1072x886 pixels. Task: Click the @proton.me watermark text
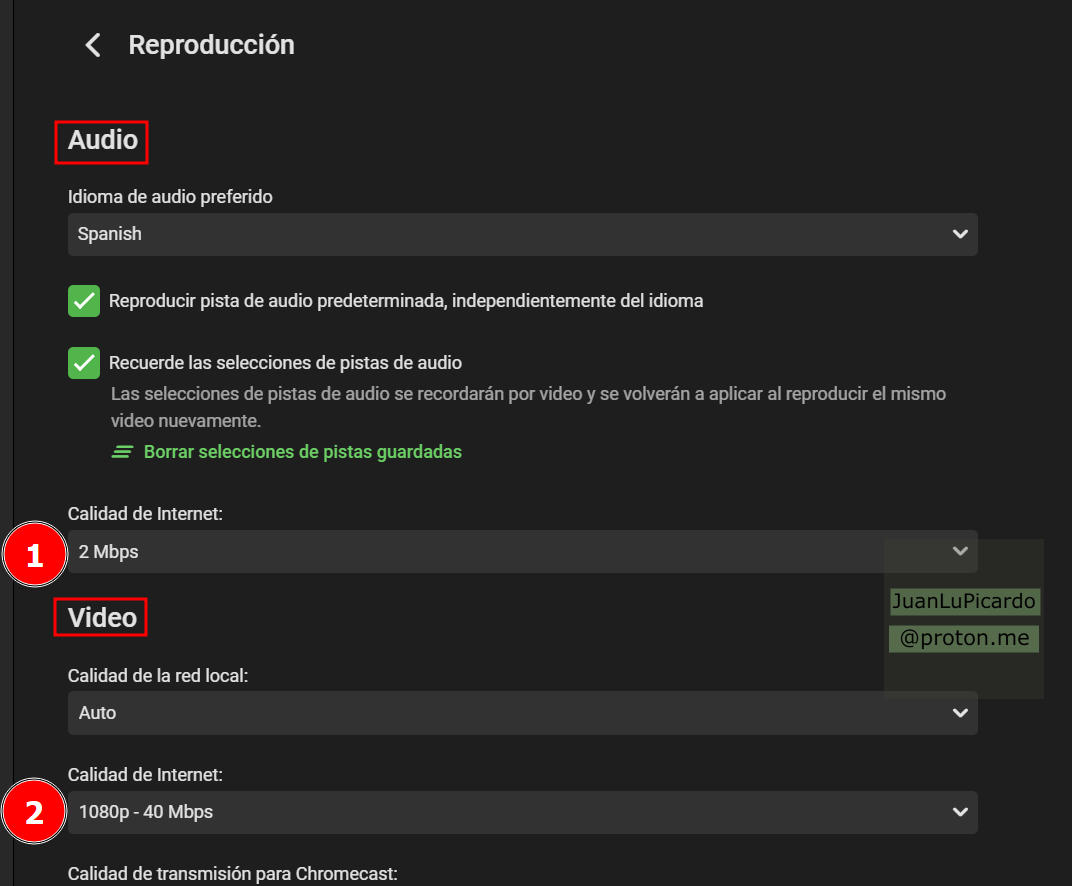click(x=963, y=638)
